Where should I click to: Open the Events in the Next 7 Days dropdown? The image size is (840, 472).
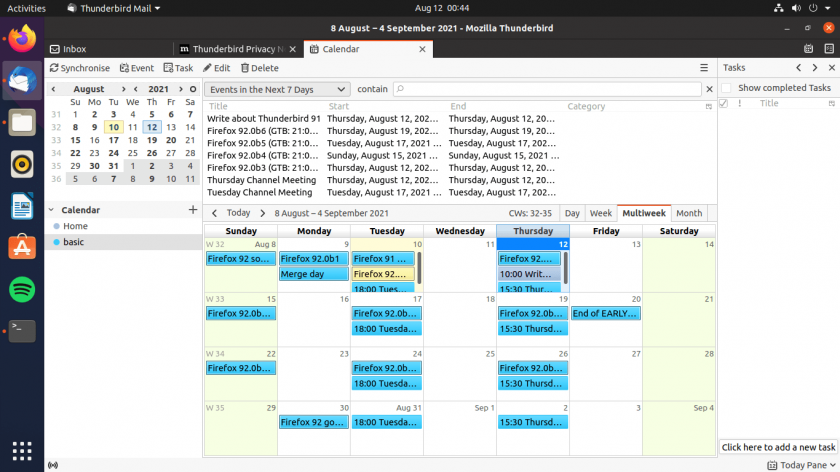[x=277, y=89]
